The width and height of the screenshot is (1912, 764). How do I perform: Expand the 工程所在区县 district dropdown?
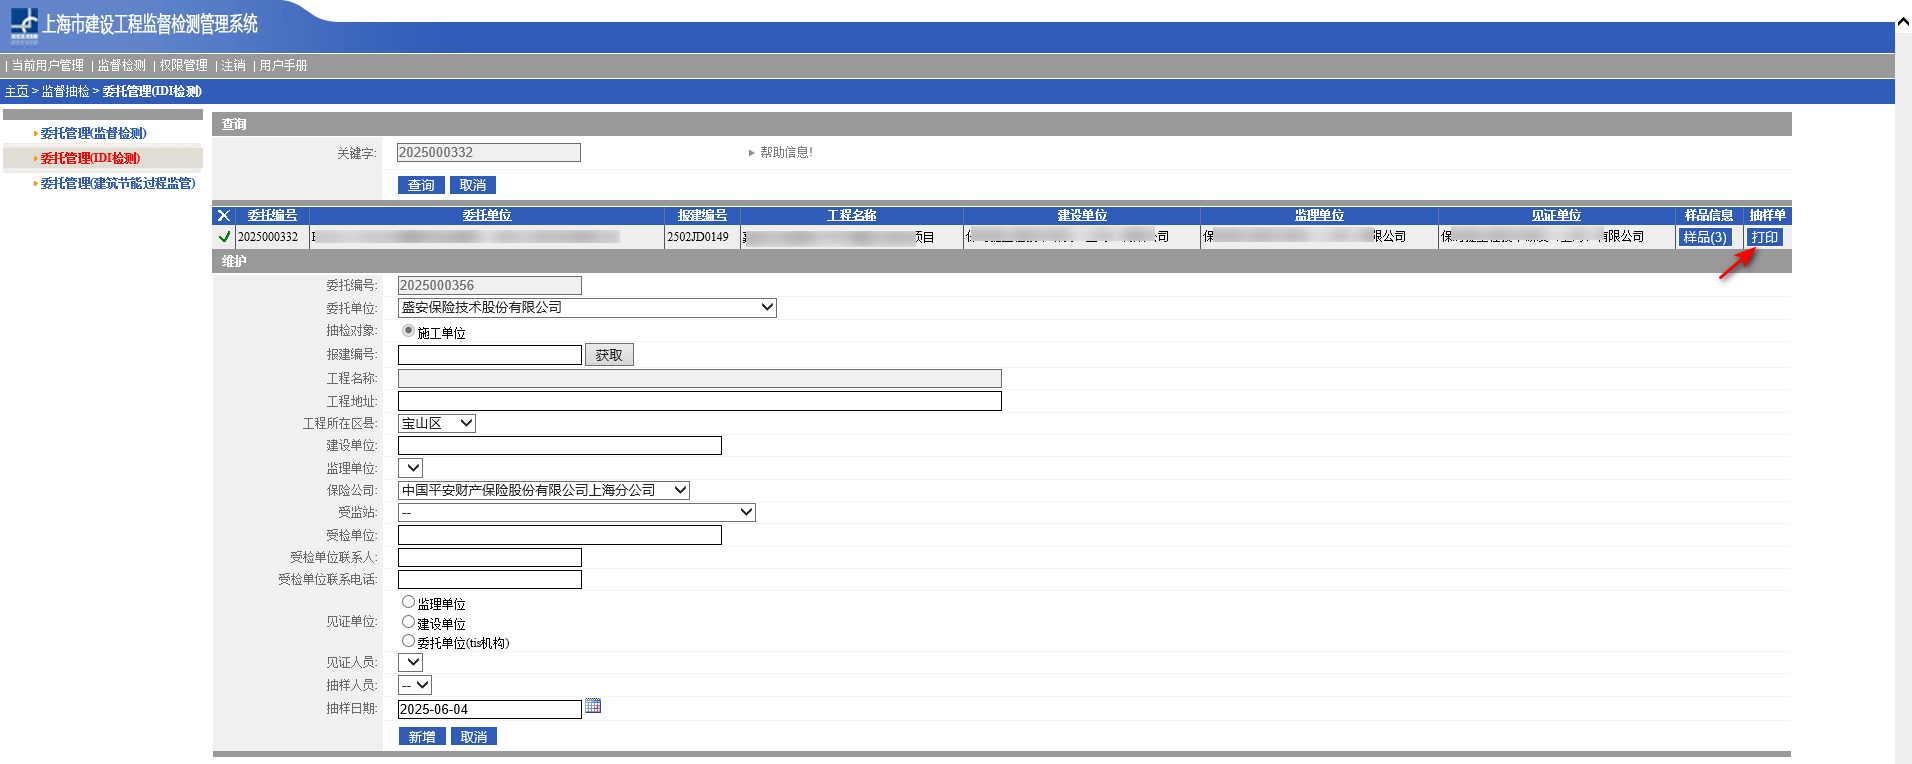437,424
